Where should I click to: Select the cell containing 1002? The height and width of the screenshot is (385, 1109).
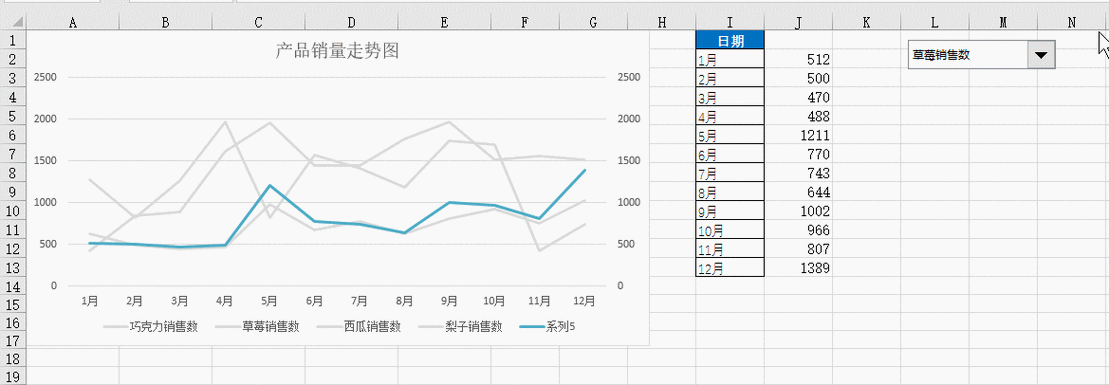click(x=798, y=211)
